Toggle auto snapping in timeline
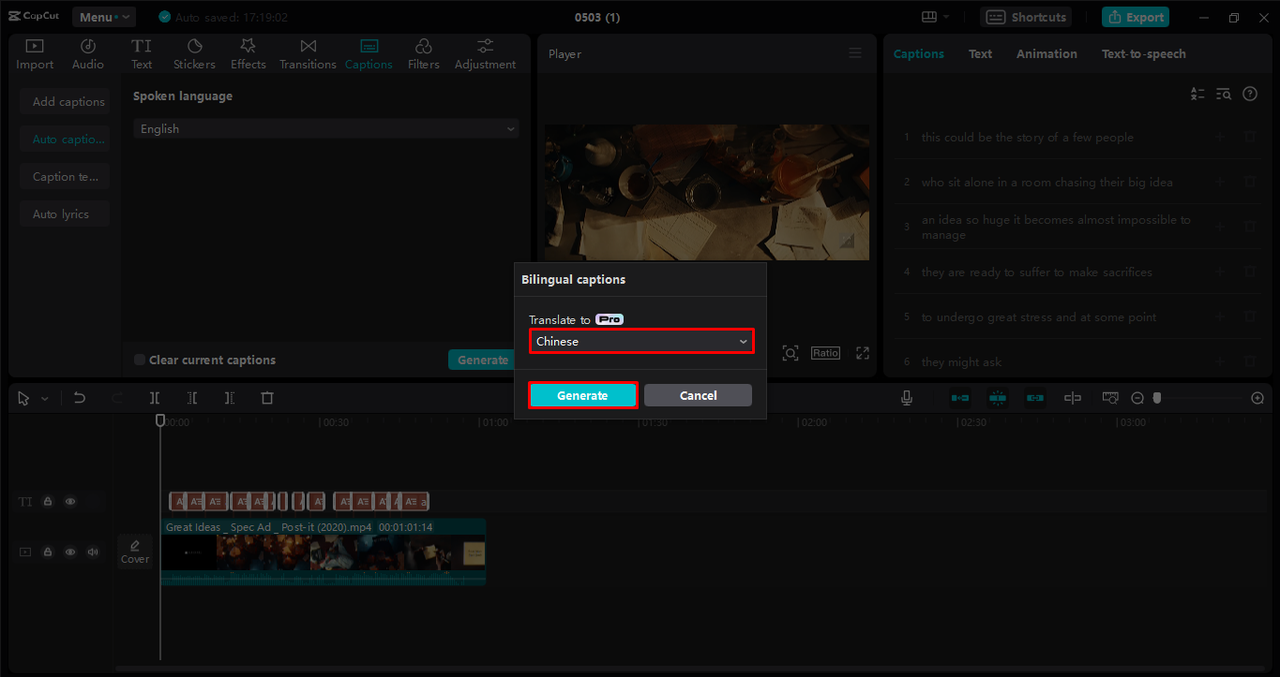1280x677 pixels. pyautogui.click(x=997, y=398)
